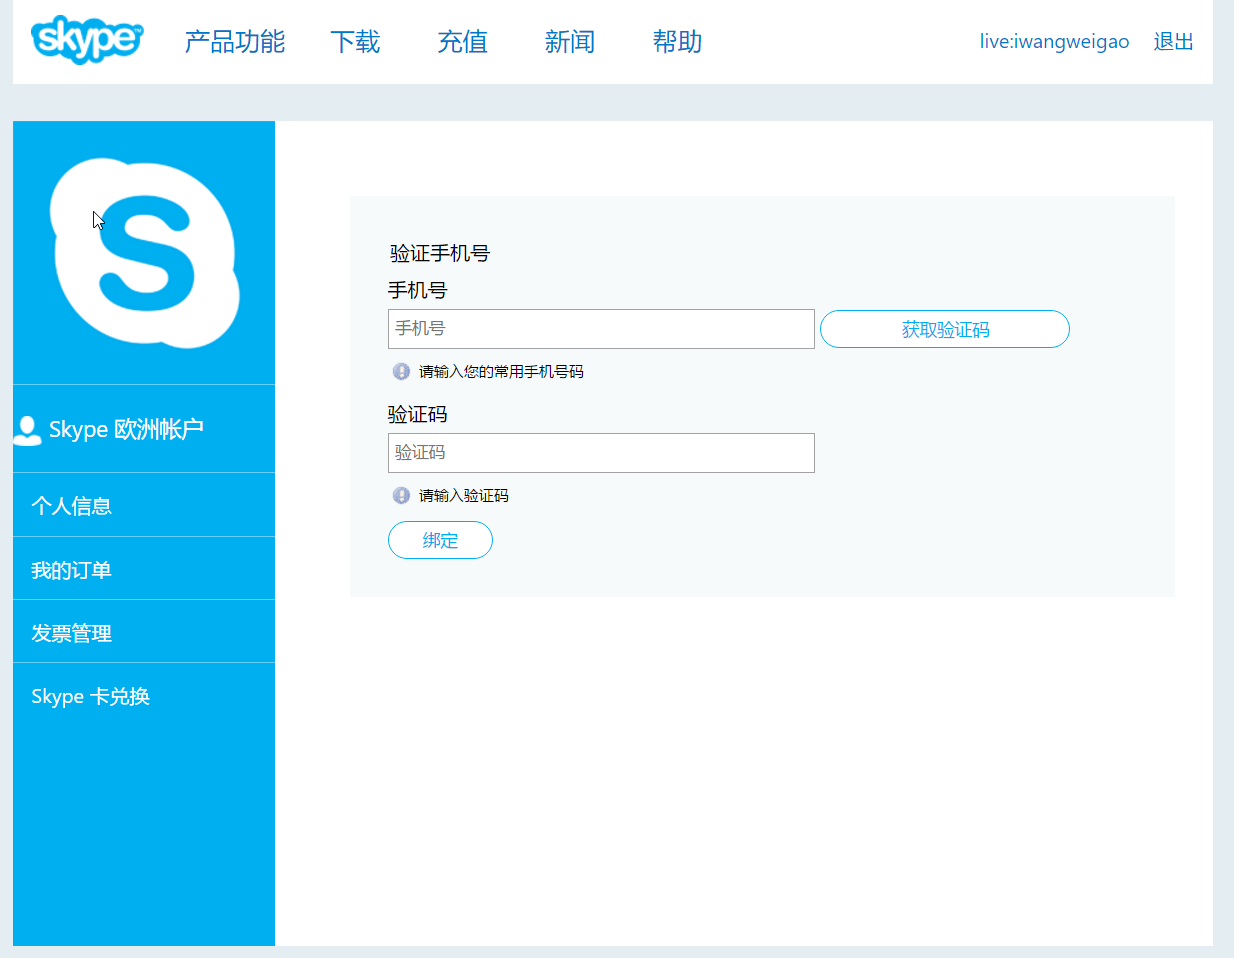
Task: Open the 帮助 menu item
Action: pos(677,42)
